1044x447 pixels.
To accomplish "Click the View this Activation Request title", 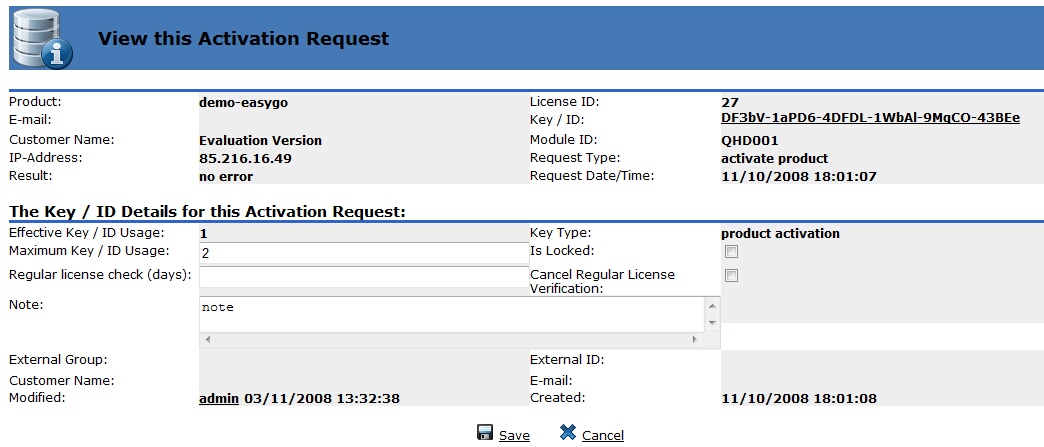I will pyautogui.click(x=243, y=39).
